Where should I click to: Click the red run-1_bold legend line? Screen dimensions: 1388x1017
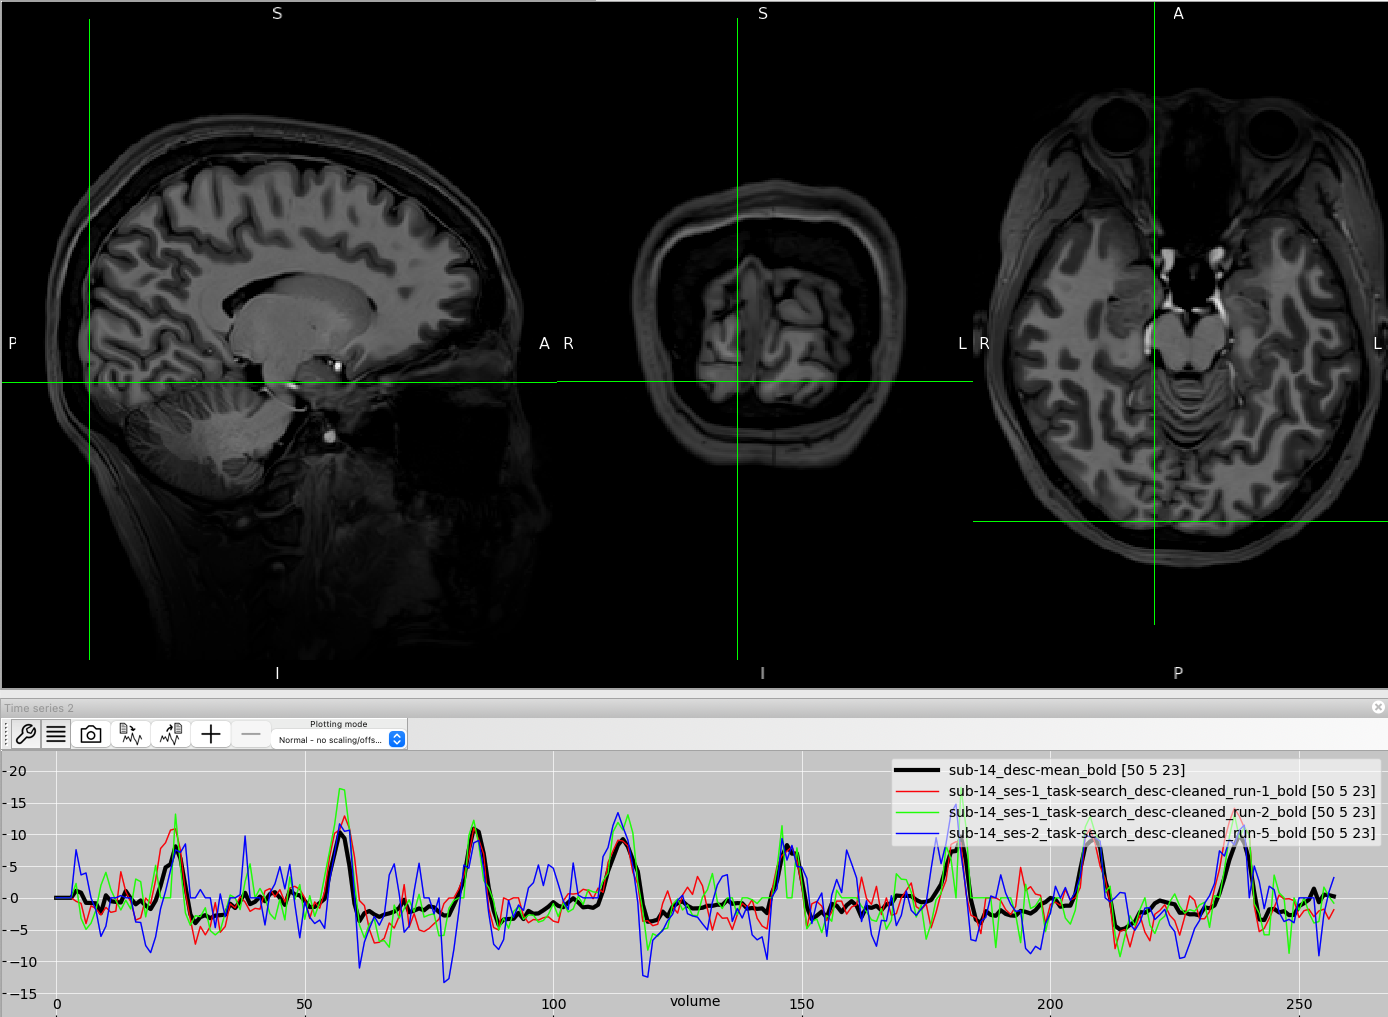click(917, 791)
